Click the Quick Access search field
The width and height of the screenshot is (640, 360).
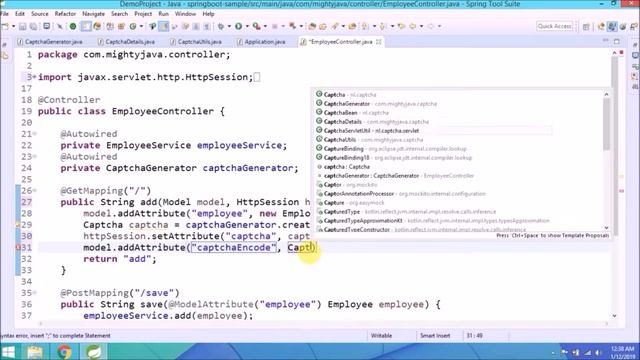coord(554,26)
